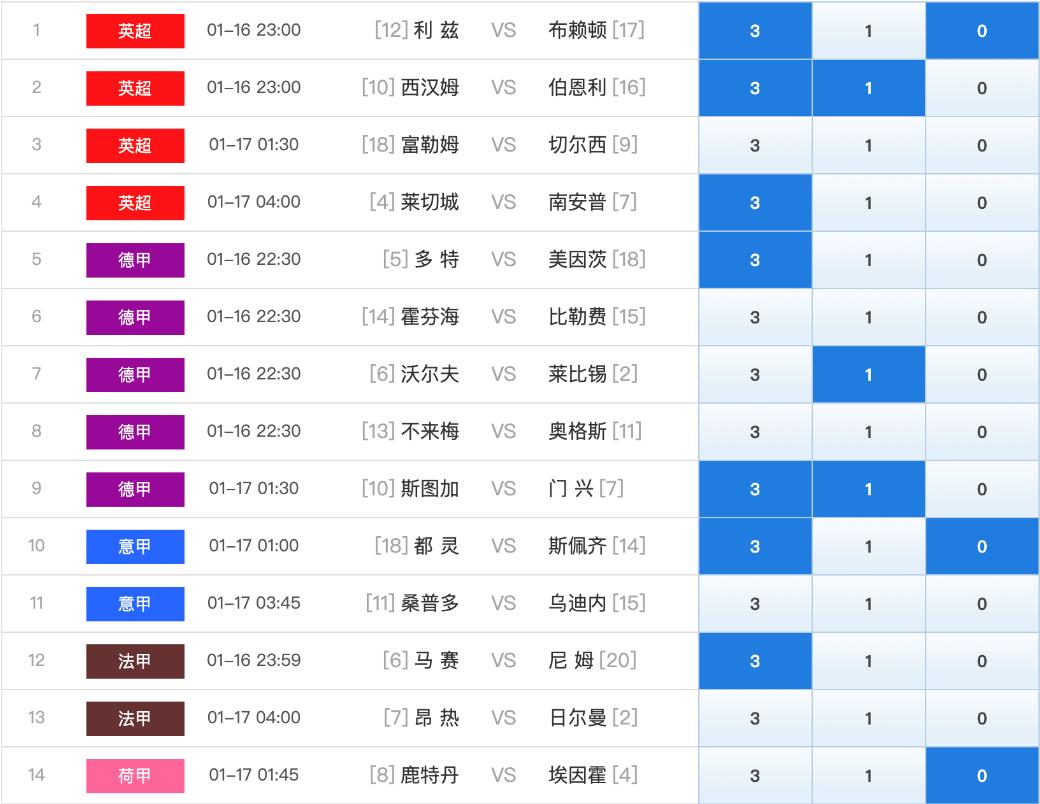Select draw (1) for 都灵 vs 斯佩齐
This screenshot has width=1040, height=804.
[868, 546]
